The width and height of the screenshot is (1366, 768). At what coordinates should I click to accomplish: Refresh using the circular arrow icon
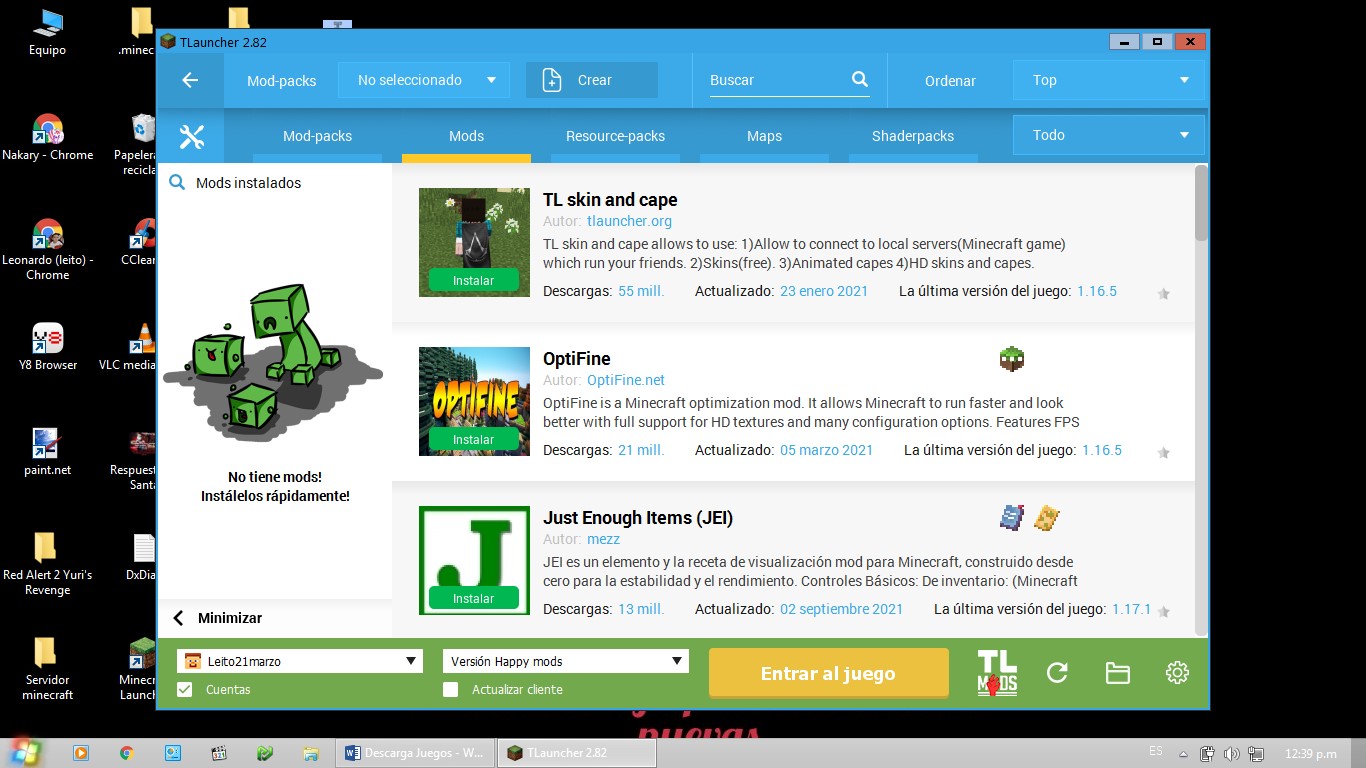1057,673
